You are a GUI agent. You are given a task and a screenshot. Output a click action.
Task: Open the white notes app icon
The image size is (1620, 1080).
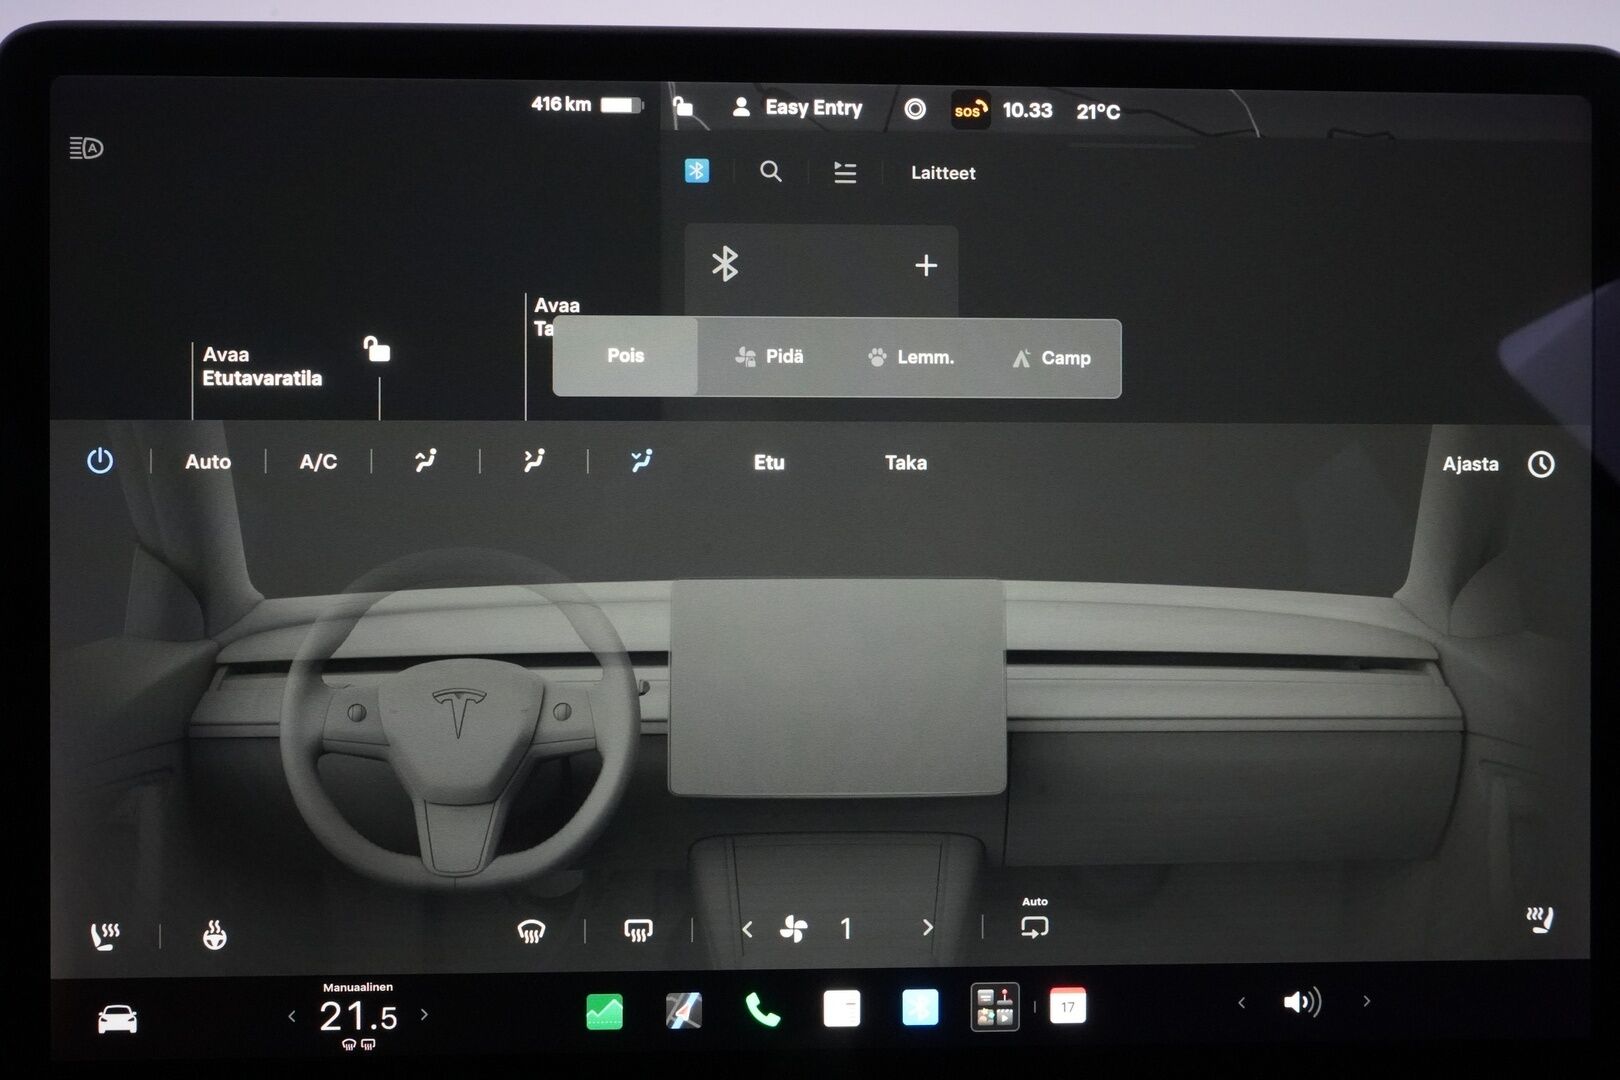(841, 1008)
